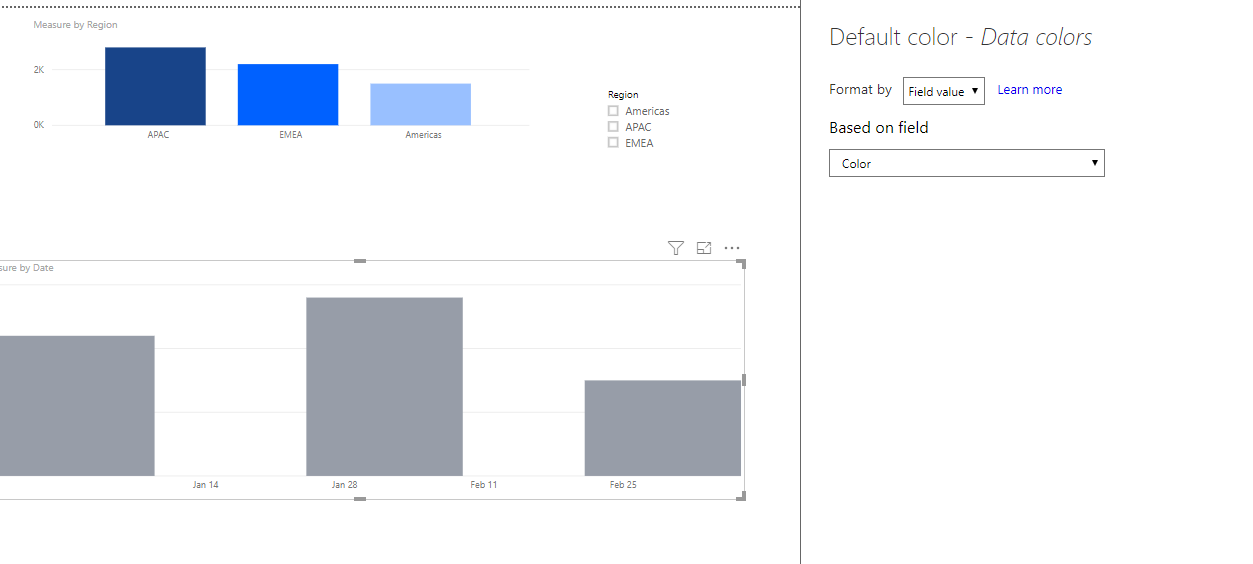The height and width of the screenshot is (564, 1253).
Task: Click the Format by label
Action: point(860,90)
